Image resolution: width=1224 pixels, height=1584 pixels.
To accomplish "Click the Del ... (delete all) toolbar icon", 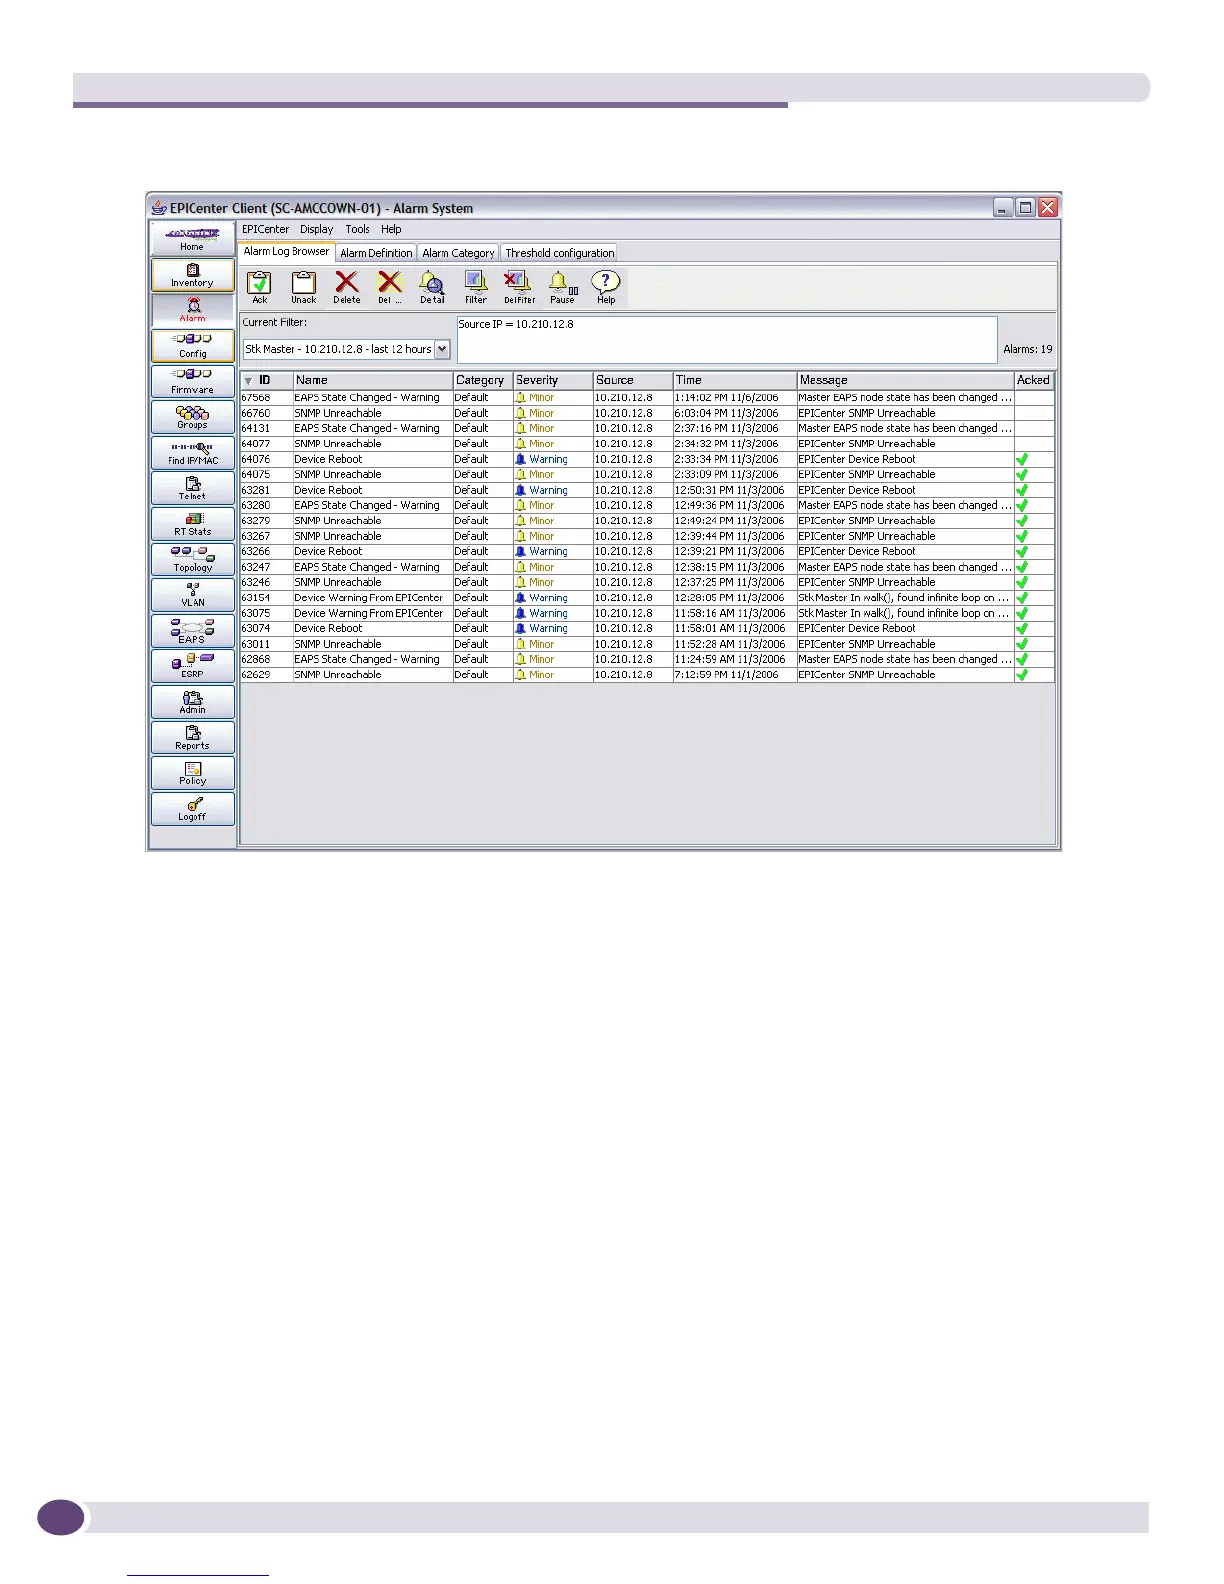I will pos(389,287).
